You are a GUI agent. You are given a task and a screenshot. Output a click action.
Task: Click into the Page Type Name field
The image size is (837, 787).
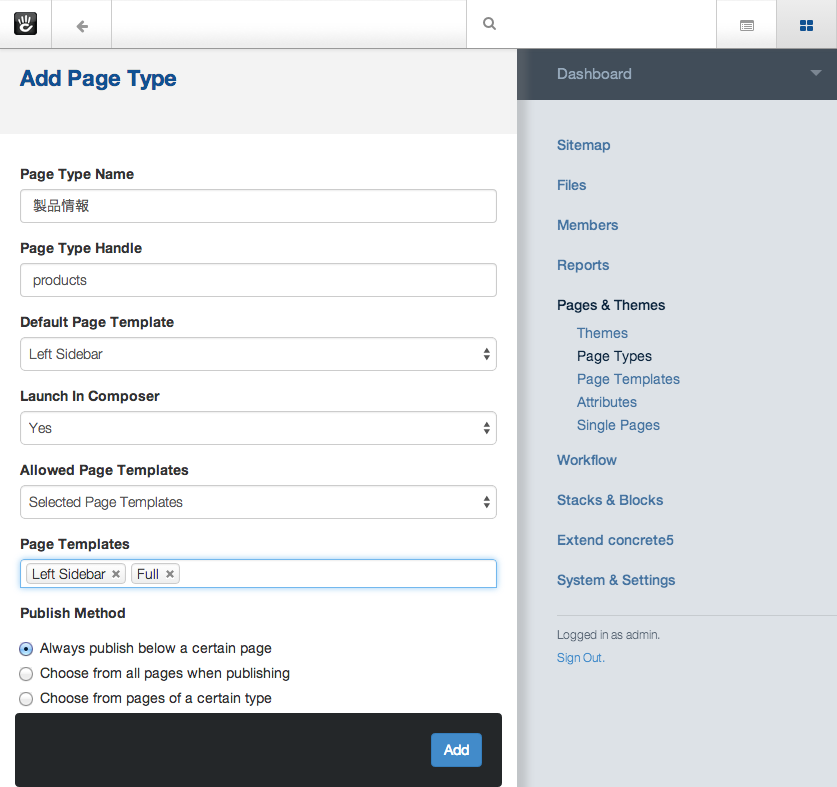(x=258, y=206)
